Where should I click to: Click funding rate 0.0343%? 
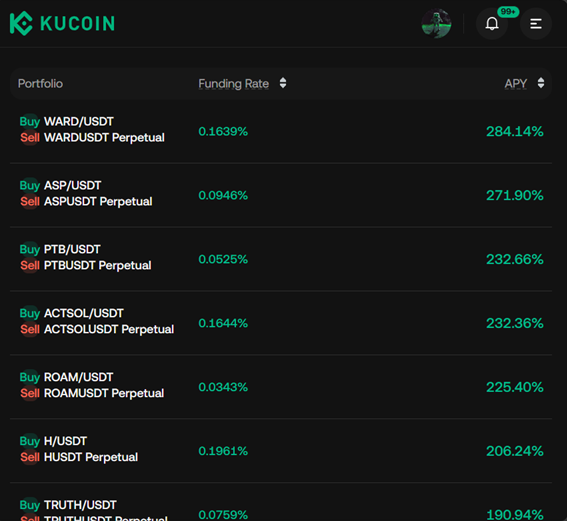coord(223,387)
